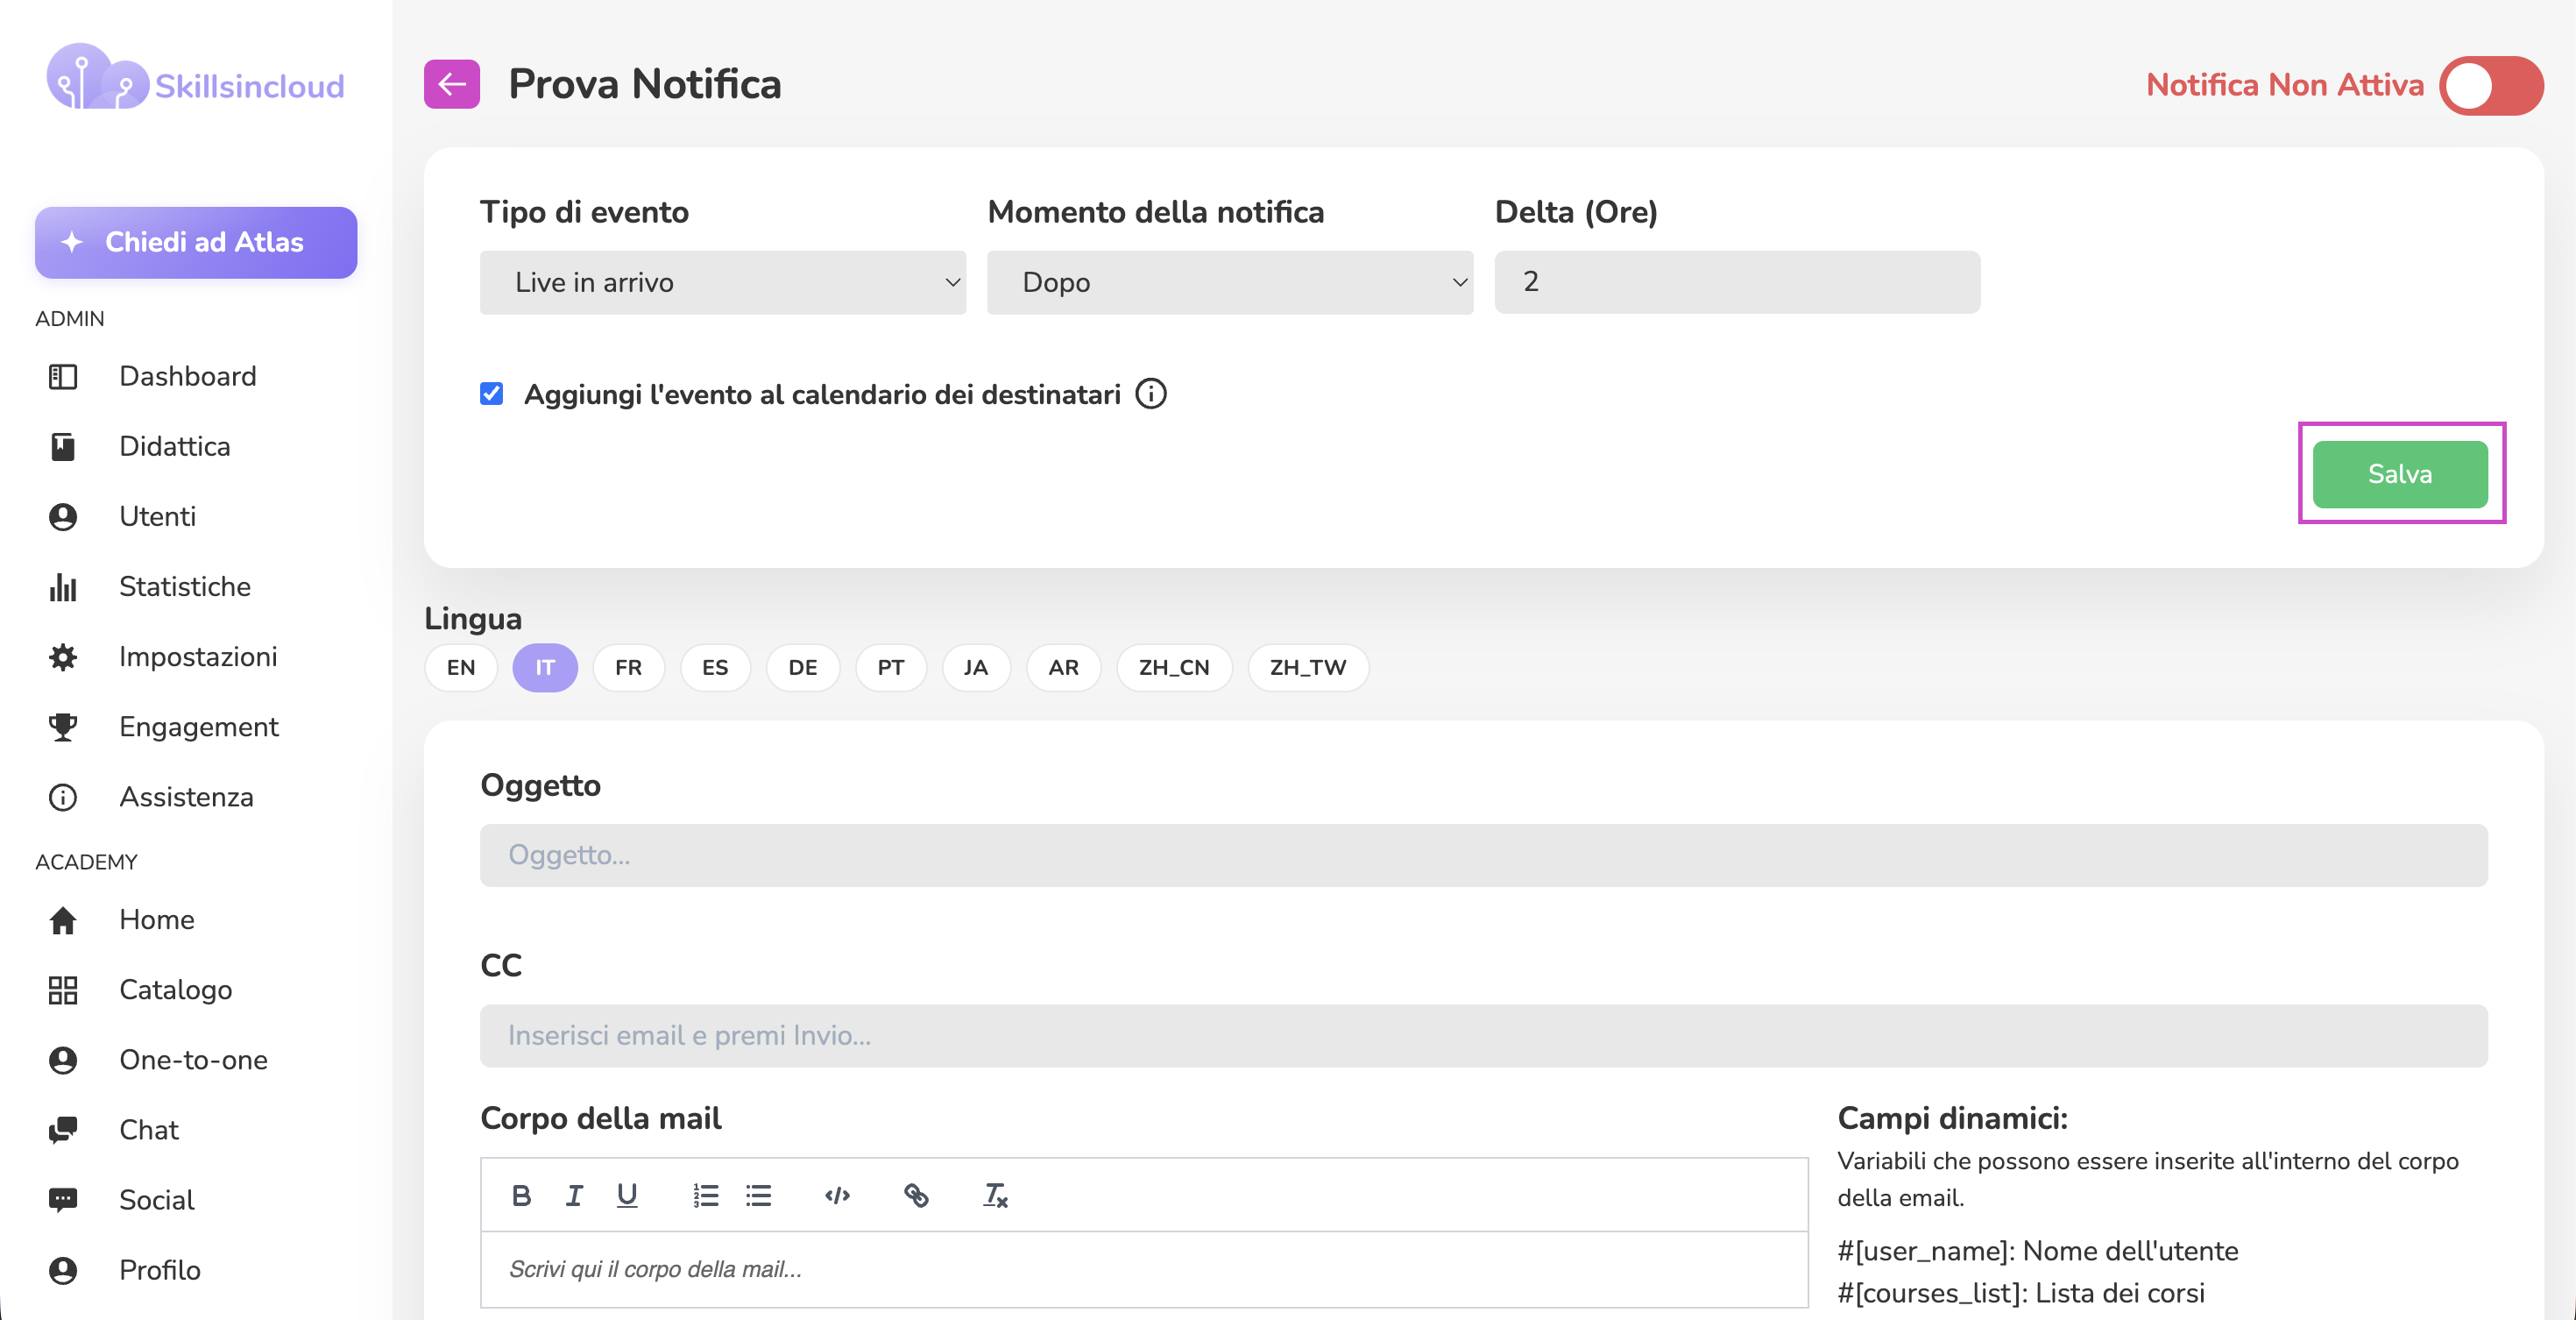Click the info icon next to calendar option
Viewport: 2576px width, 1320px height.
point(1150,394)
